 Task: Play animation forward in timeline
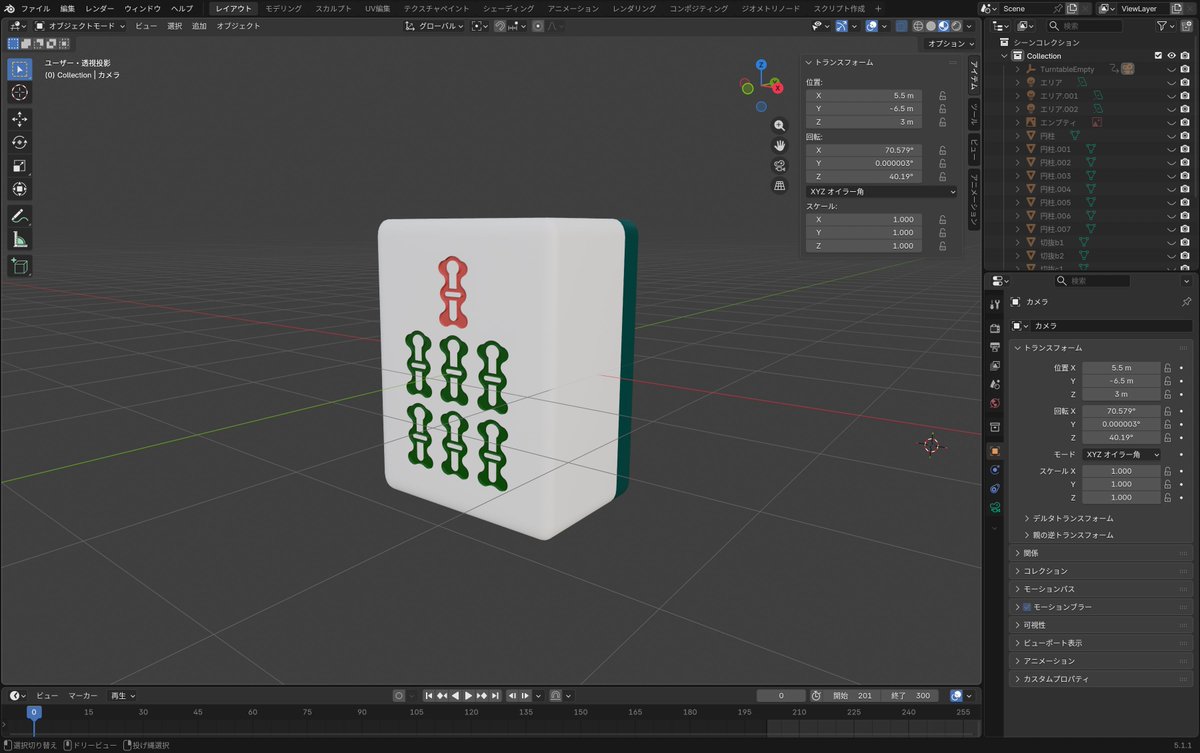tap(468, 695)
